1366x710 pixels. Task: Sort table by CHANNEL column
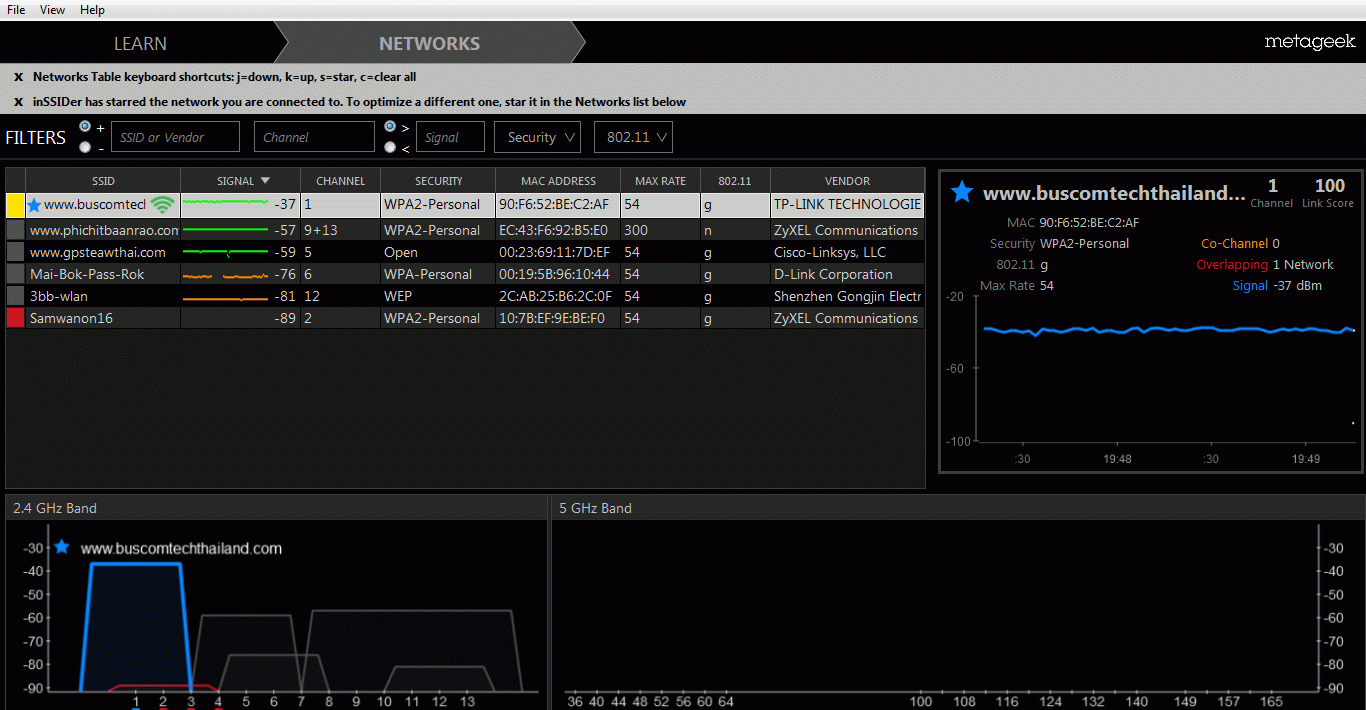[340, 181]
